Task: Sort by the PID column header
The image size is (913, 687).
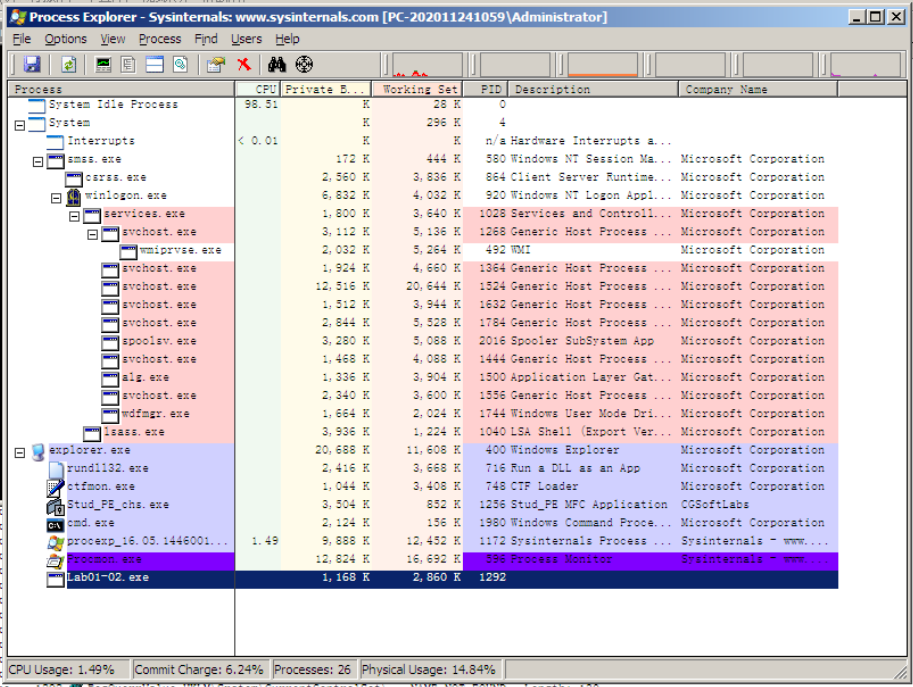Action: coord(486,89)
